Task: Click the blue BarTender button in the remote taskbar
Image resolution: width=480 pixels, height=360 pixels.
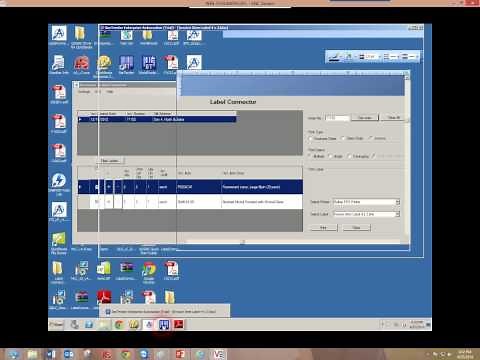Action: point(164,324)
